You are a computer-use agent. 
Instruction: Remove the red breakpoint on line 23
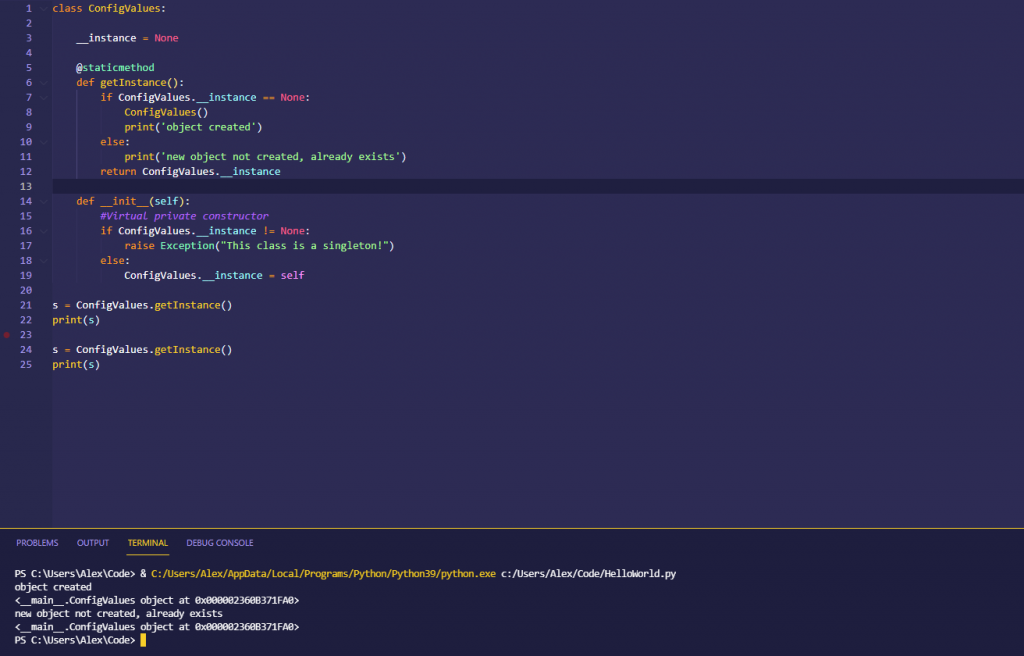click(7, 335)
